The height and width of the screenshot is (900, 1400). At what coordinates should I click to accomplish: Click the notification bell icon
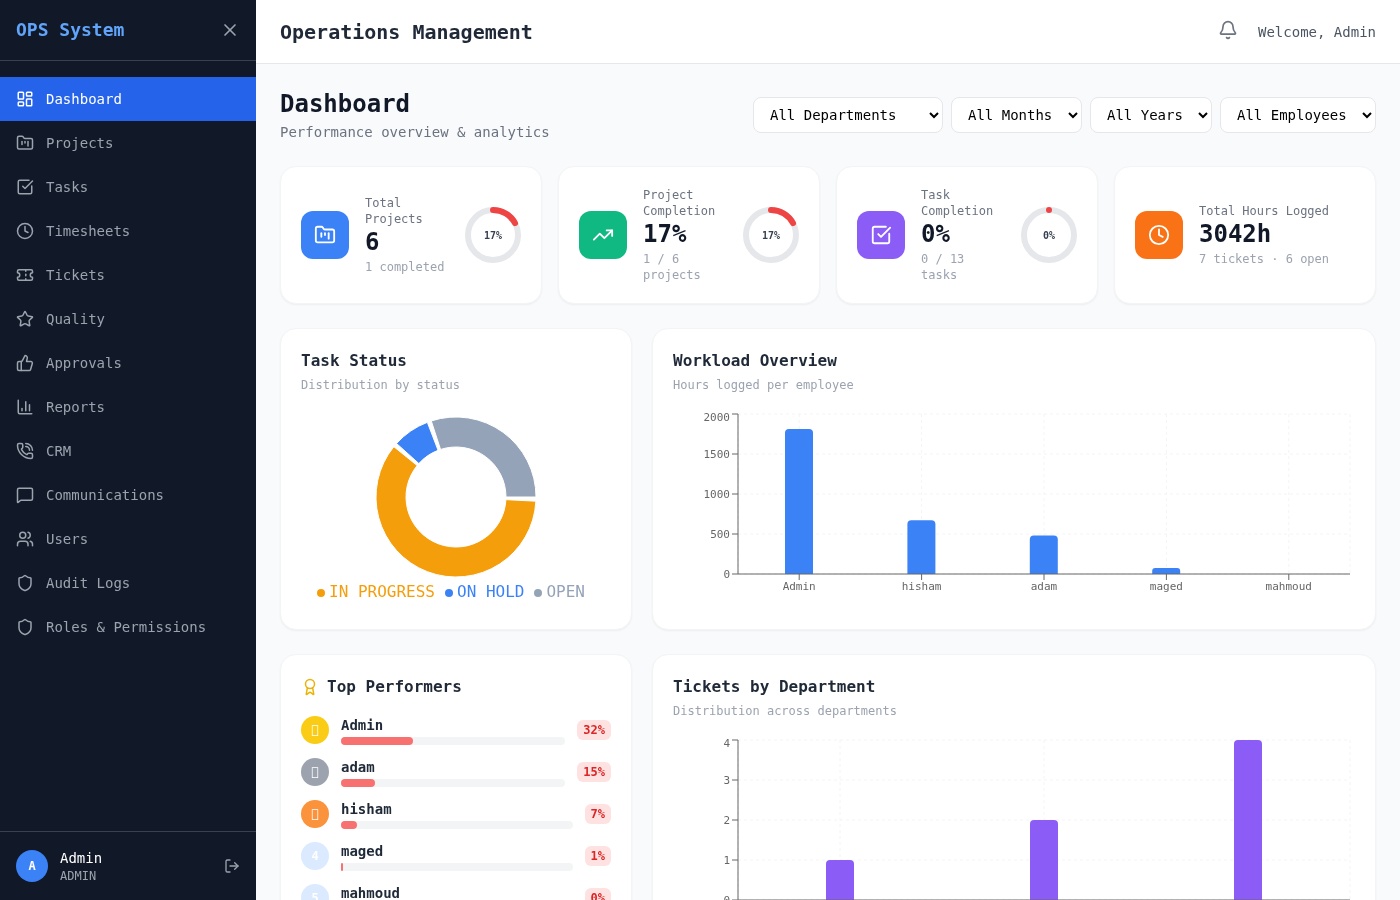click(x=1228, y=31)
